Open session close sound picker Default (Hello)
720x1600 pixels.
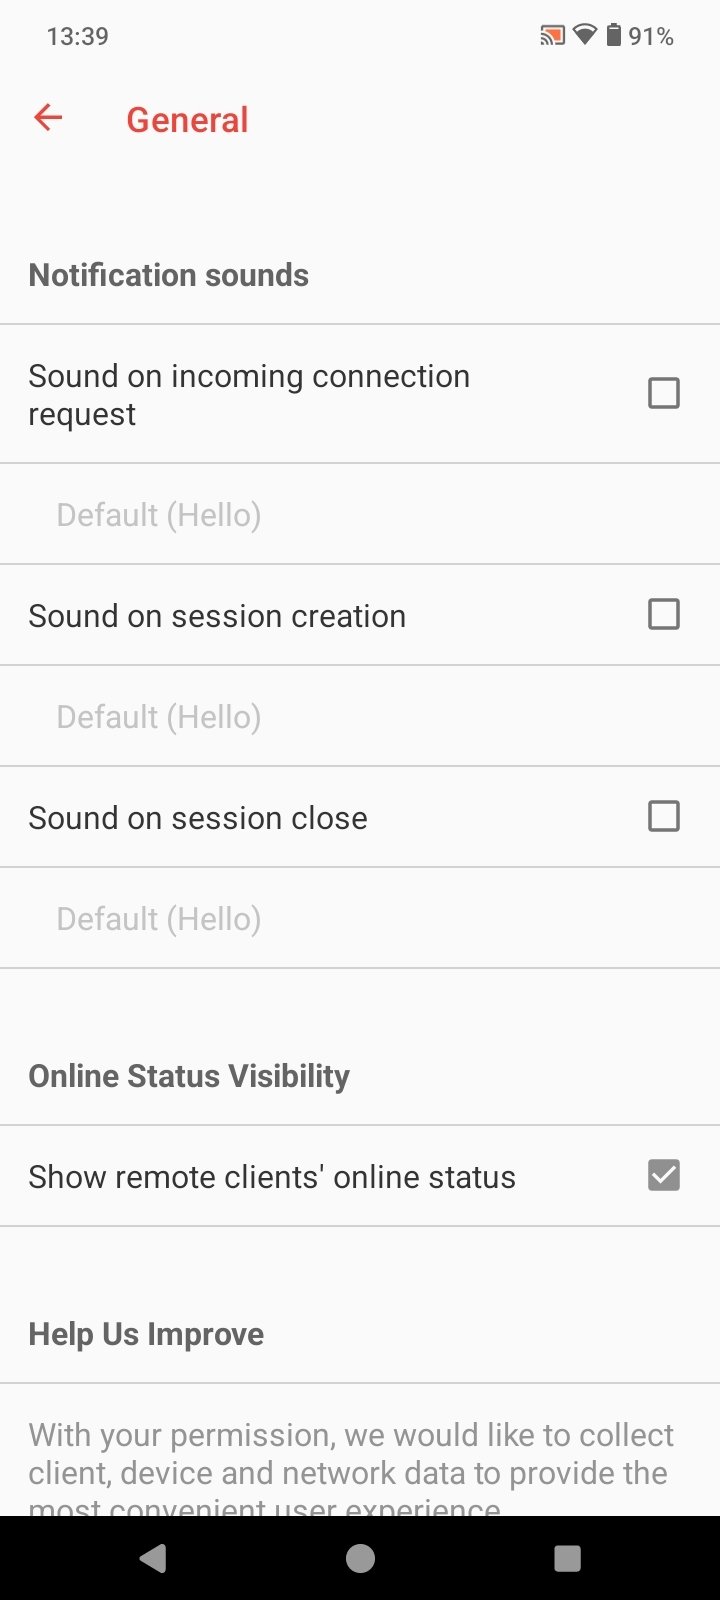pyautogui.click(x=159, y=919)
